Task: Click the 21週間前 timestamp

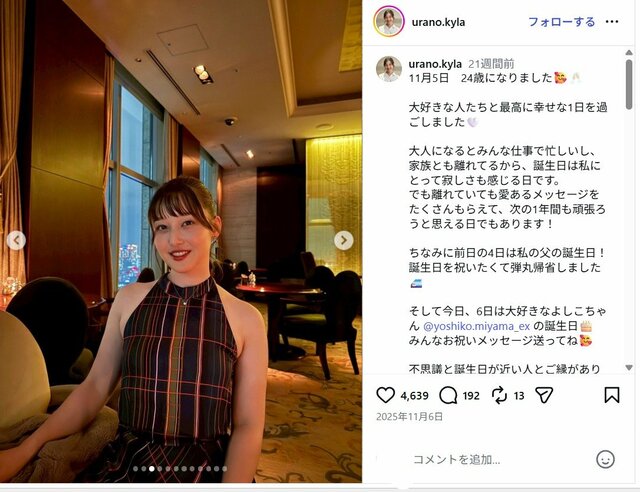Action: (491, 64)
